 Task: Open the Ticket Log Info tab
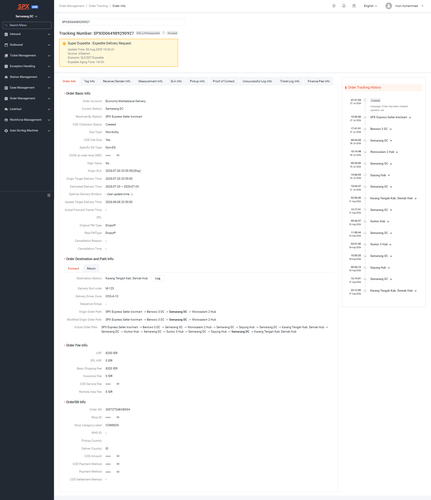click(x=289, y=81)
